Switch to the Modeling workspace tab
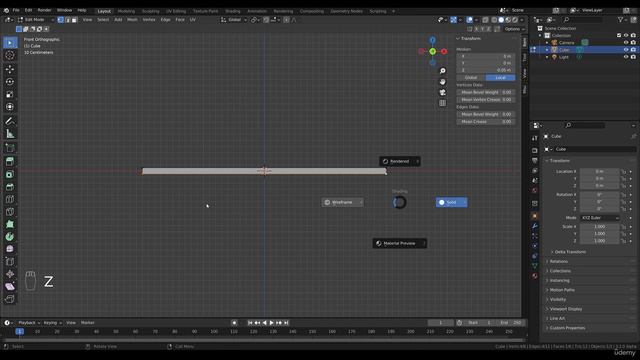Image resolution: width=640 pixels, height=360 pixels. (x=126, y=11)
